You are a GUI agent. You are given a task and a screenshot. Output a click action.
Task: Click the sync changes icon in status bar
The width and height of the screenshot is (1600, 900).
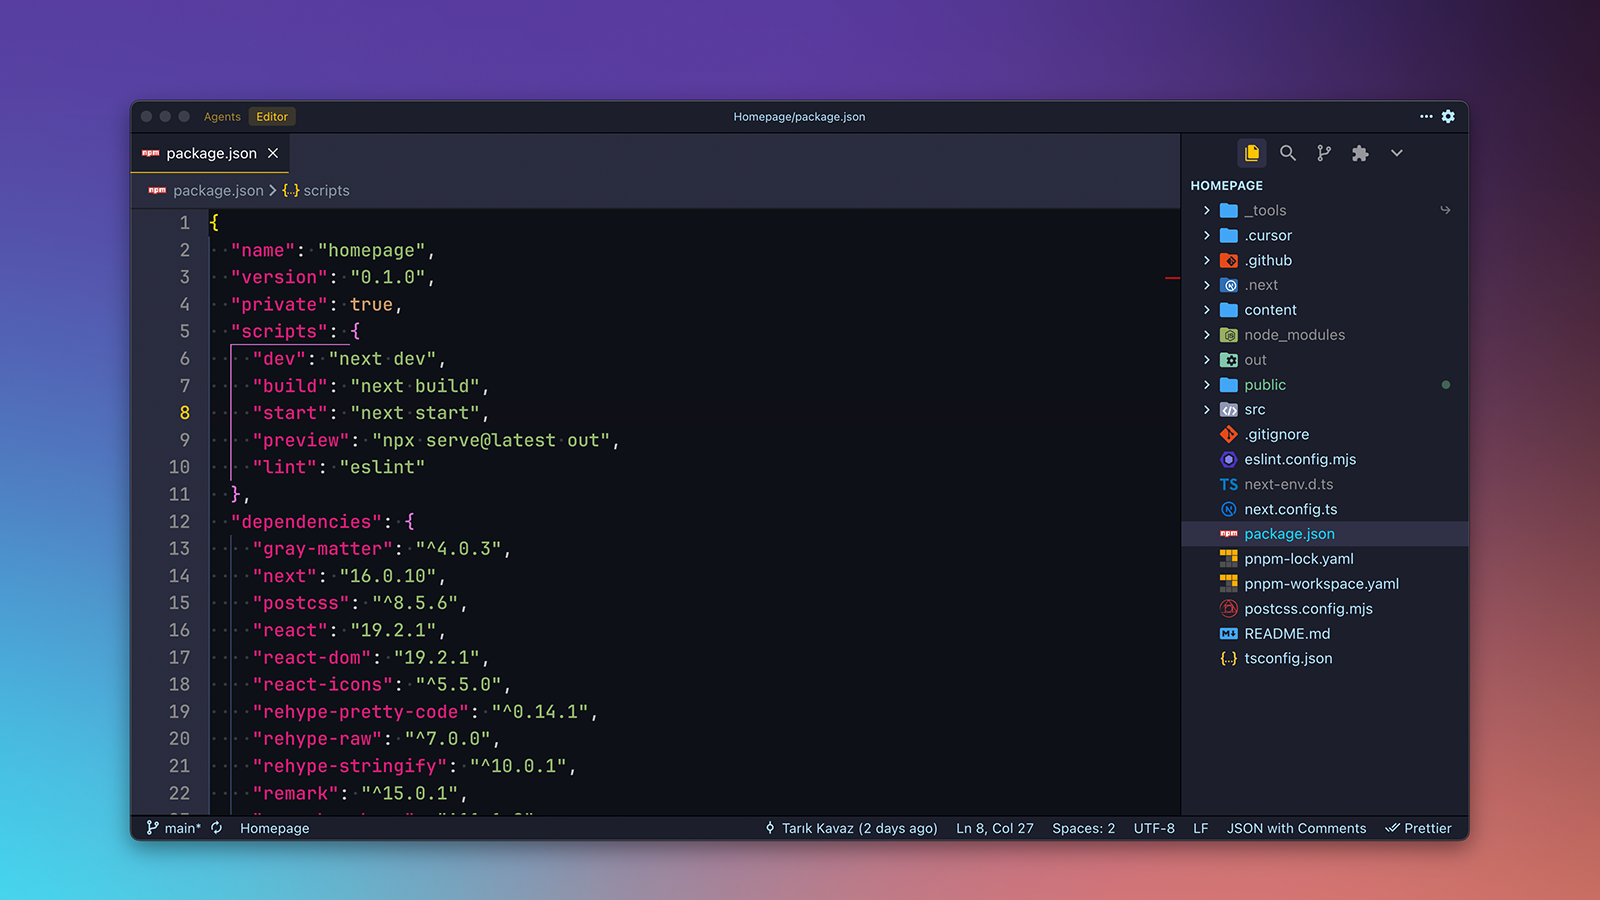(x=217, y=828)
